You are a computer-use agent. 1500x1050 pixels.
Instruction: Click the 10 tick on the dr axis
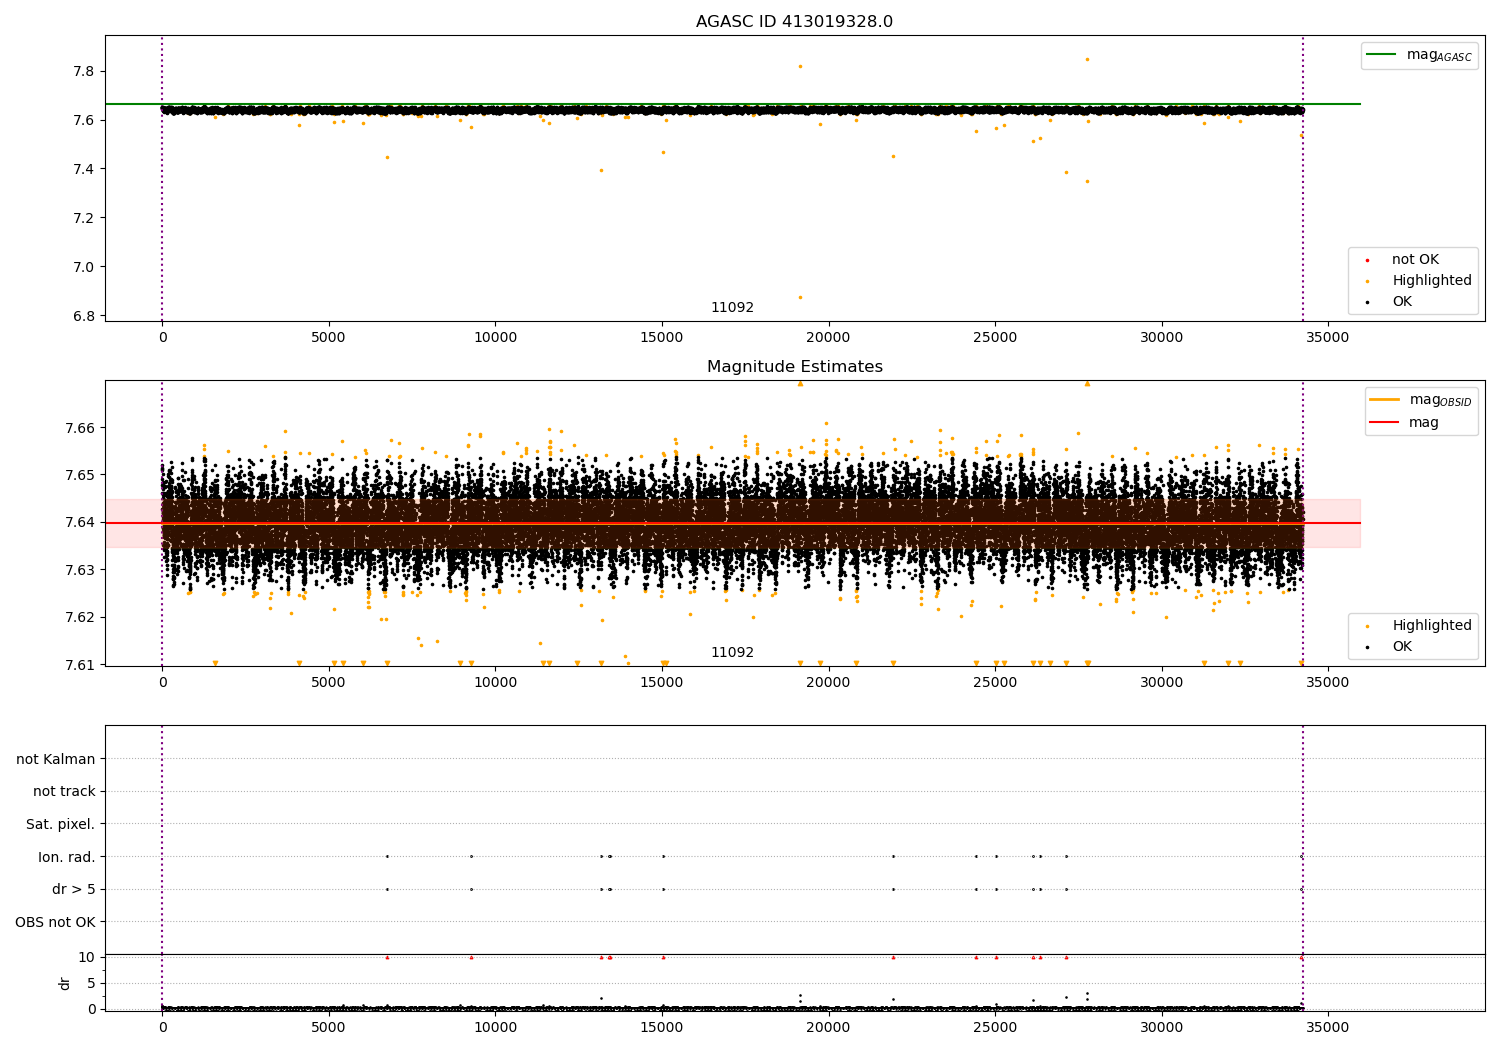point(87,957)
